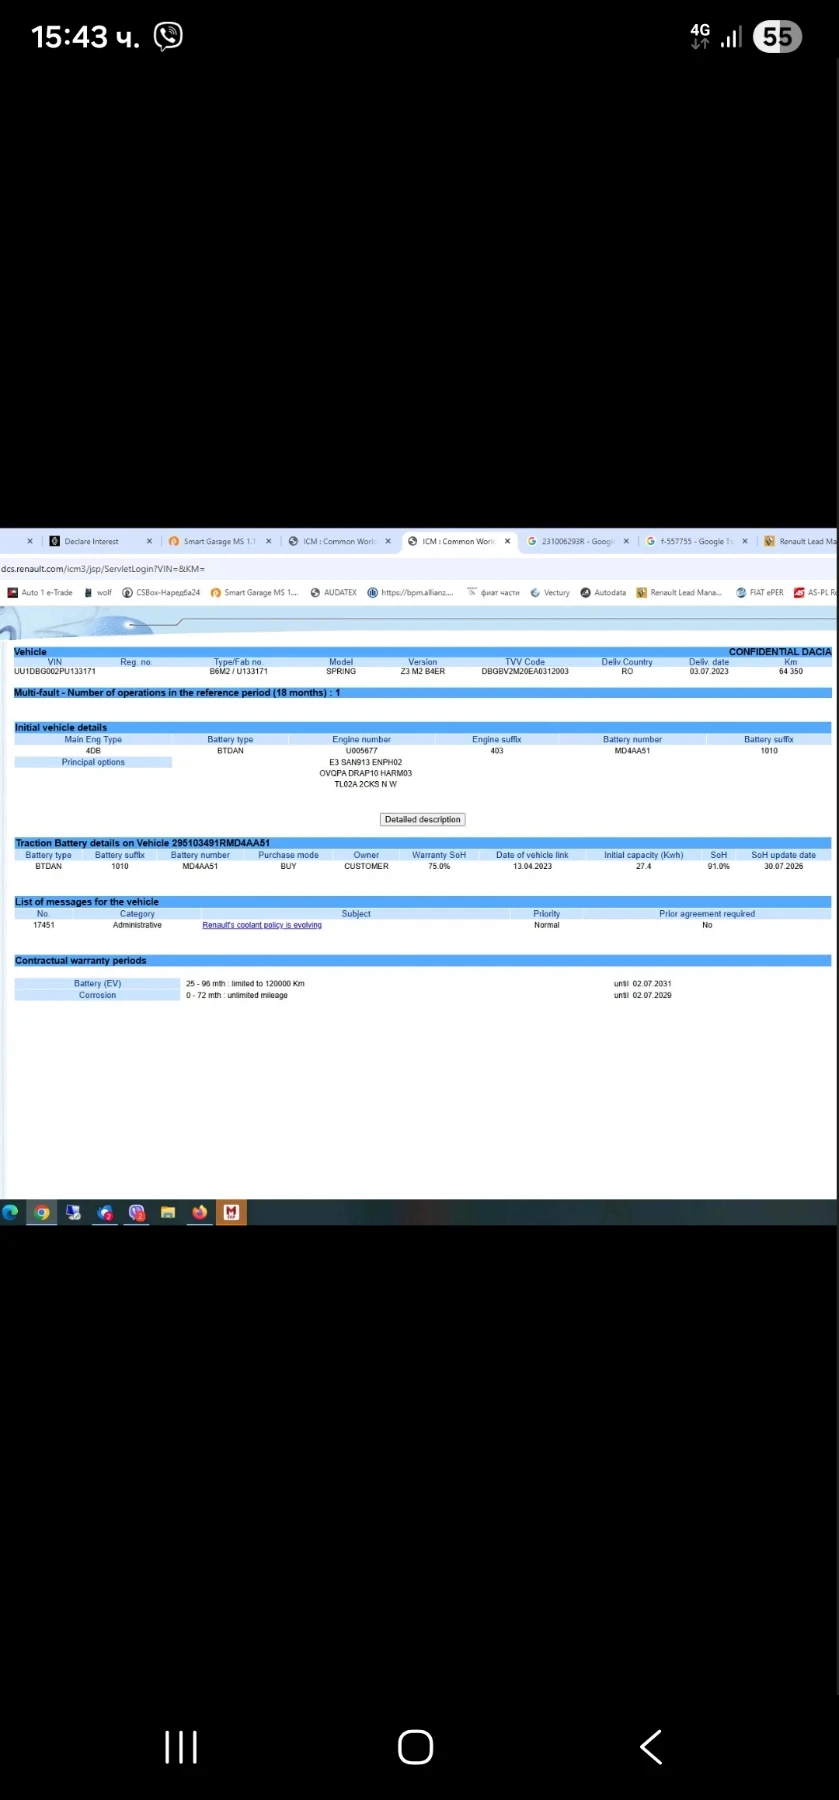Open the FIAT ePER bookmark
The image size is (839, 1800).
pos(760,592)
